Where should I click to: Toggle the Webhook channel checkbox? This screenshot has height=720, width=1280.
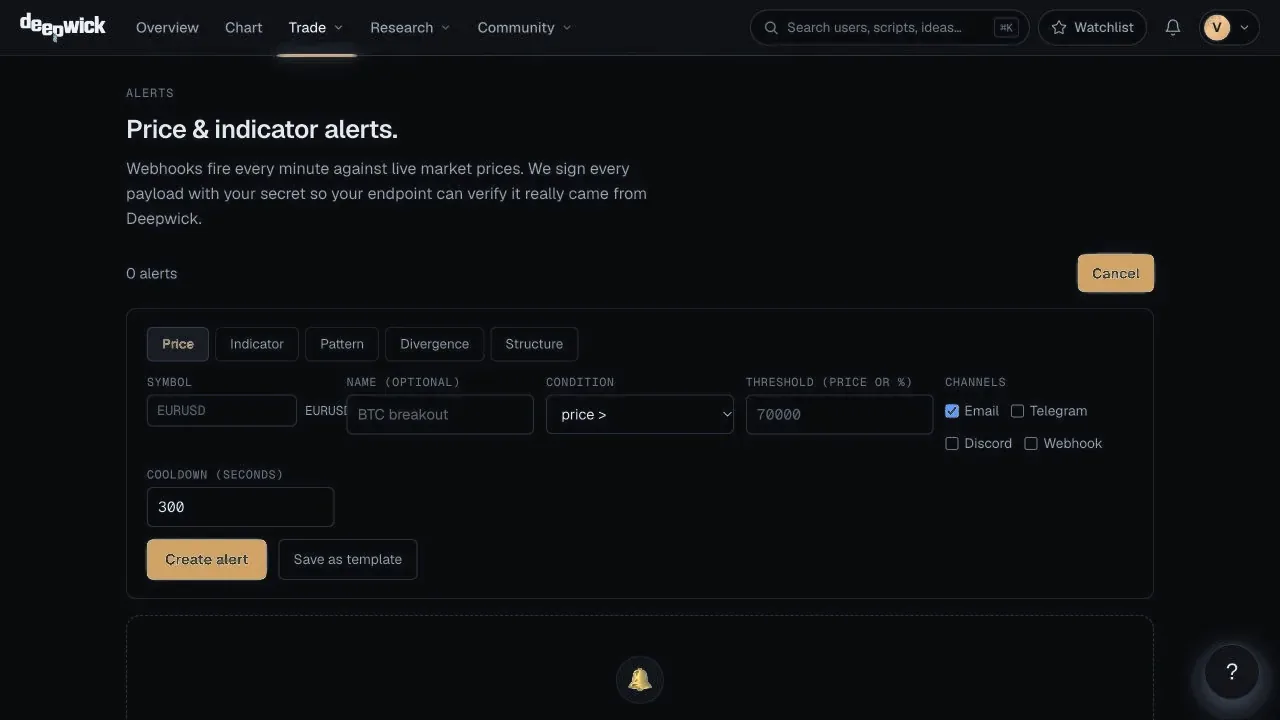tap(1031, 443)
